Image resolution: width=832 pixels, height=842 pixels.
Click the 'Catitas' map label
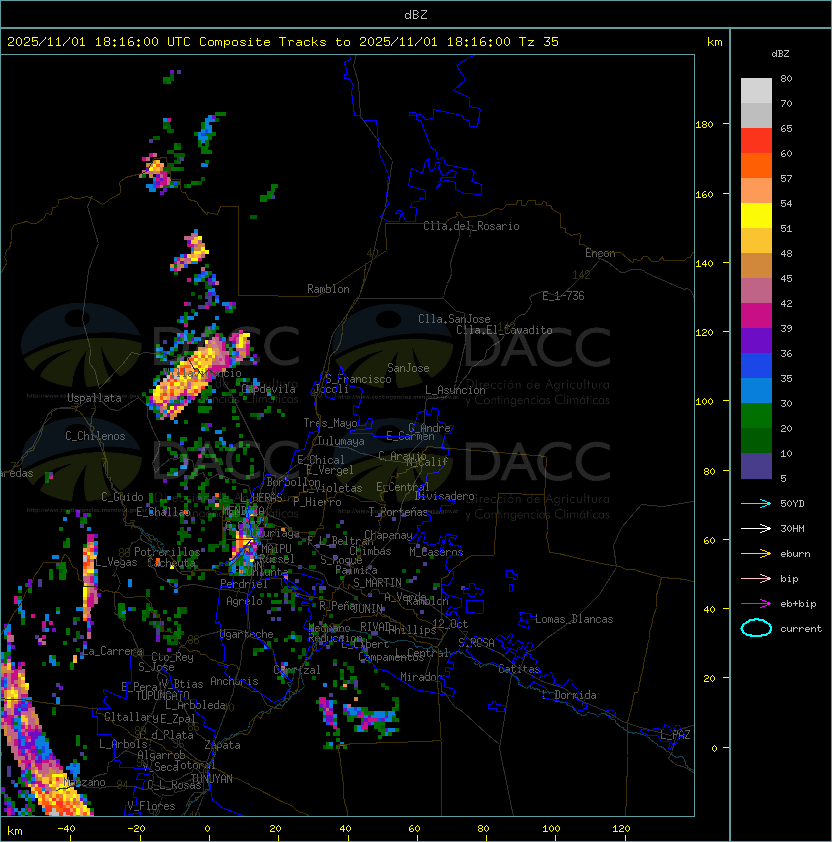[519, 669]
